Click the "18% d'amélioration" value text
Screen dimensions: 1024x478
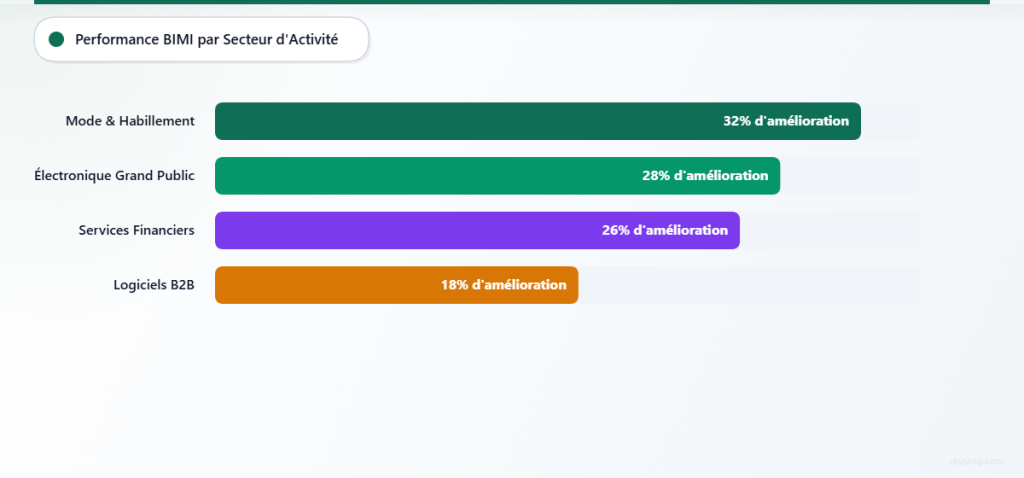503,285
